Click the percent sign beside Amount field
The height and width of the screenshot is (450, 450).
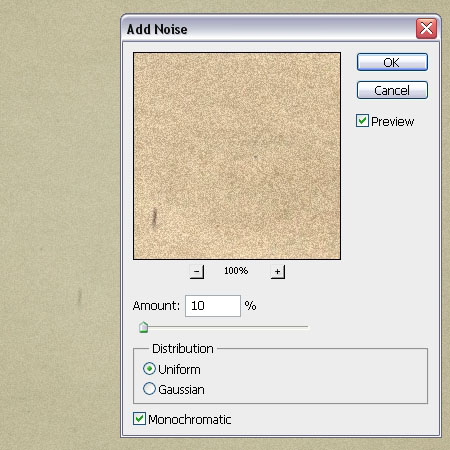(x=250, y=305)
